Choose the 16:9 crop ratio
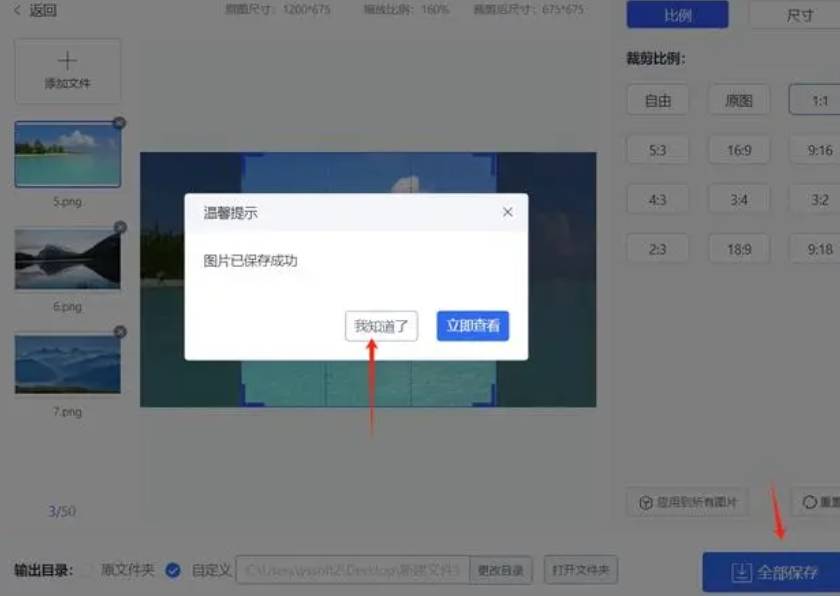 (x=739, y=150)
